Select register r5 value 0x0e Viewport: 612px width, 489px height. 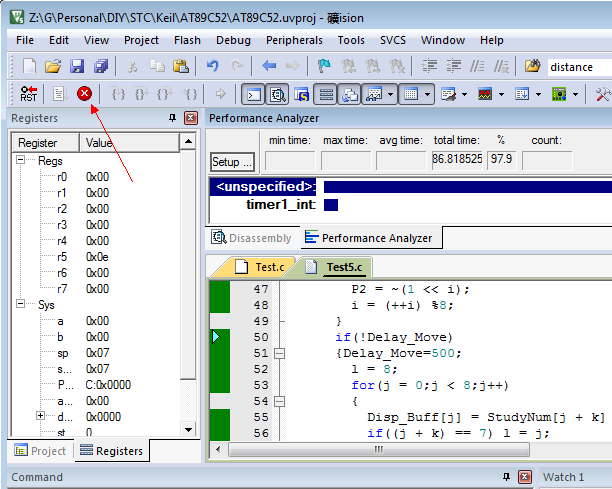[x=97, y=257]
